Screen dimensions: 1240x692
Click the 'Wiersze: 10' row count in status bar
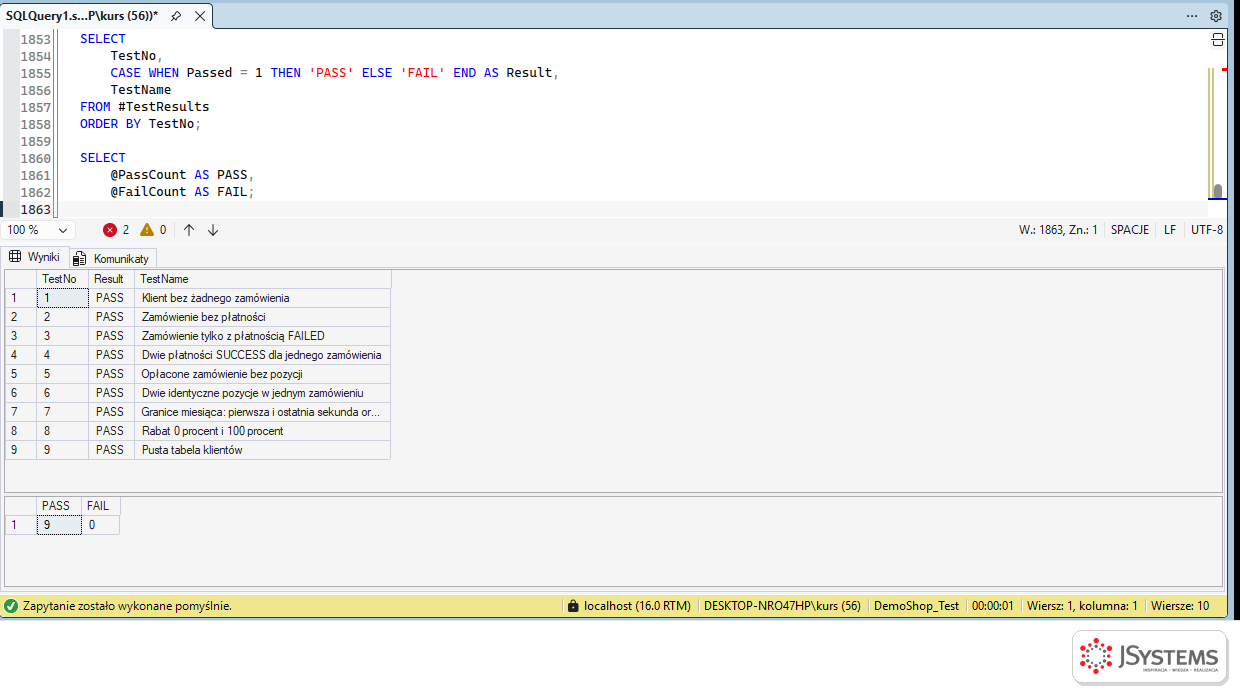tap(1180, 606)
